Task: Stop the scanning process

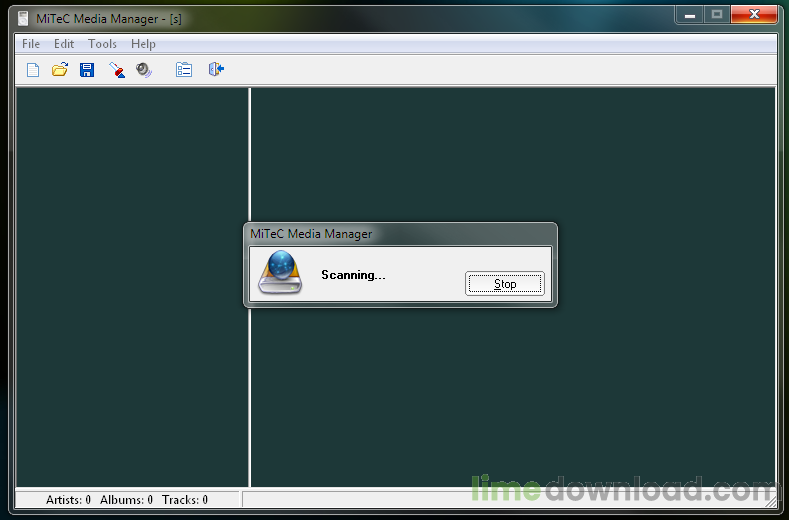Action: click(x=505, y=284)
